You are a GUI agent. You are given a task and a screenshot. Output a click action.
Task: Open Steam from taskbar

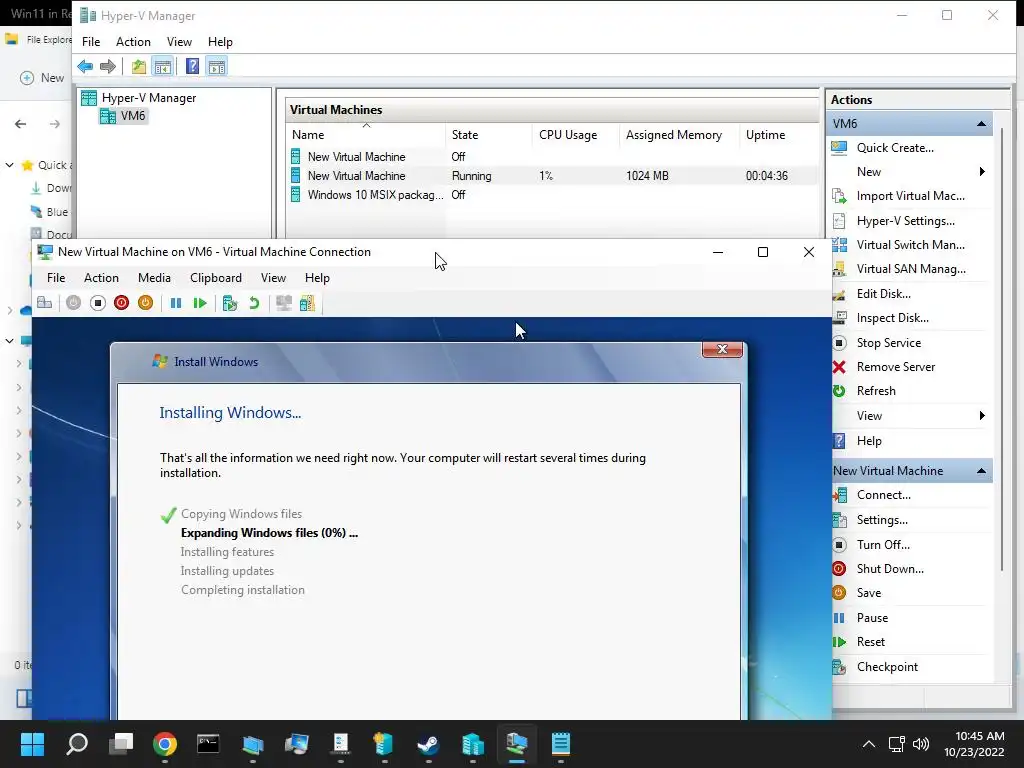[x=428, y=744]
